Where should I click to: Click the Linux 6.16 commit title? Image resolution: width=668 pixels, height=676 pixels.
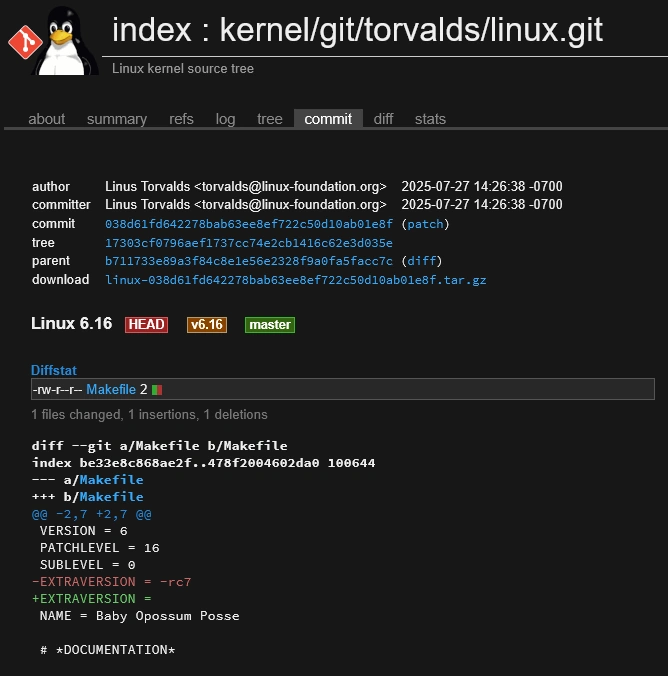pyautogui.click(x=72, y=323)
